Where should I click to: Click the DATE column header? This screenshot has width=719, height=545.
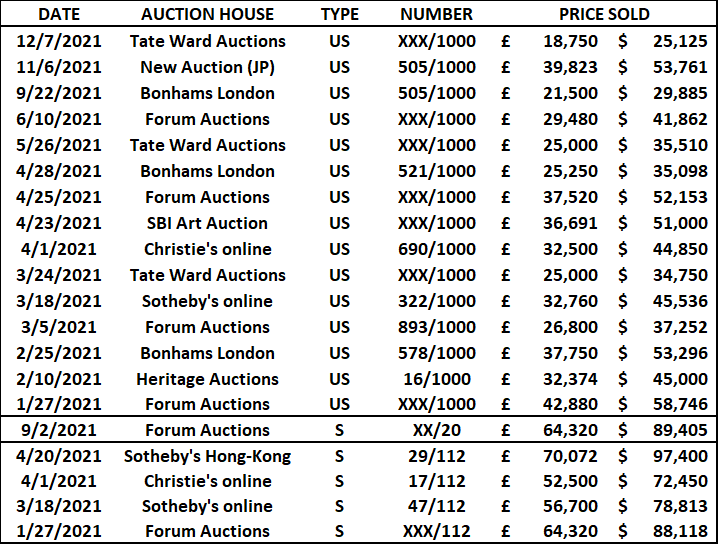tap(59, 14)
